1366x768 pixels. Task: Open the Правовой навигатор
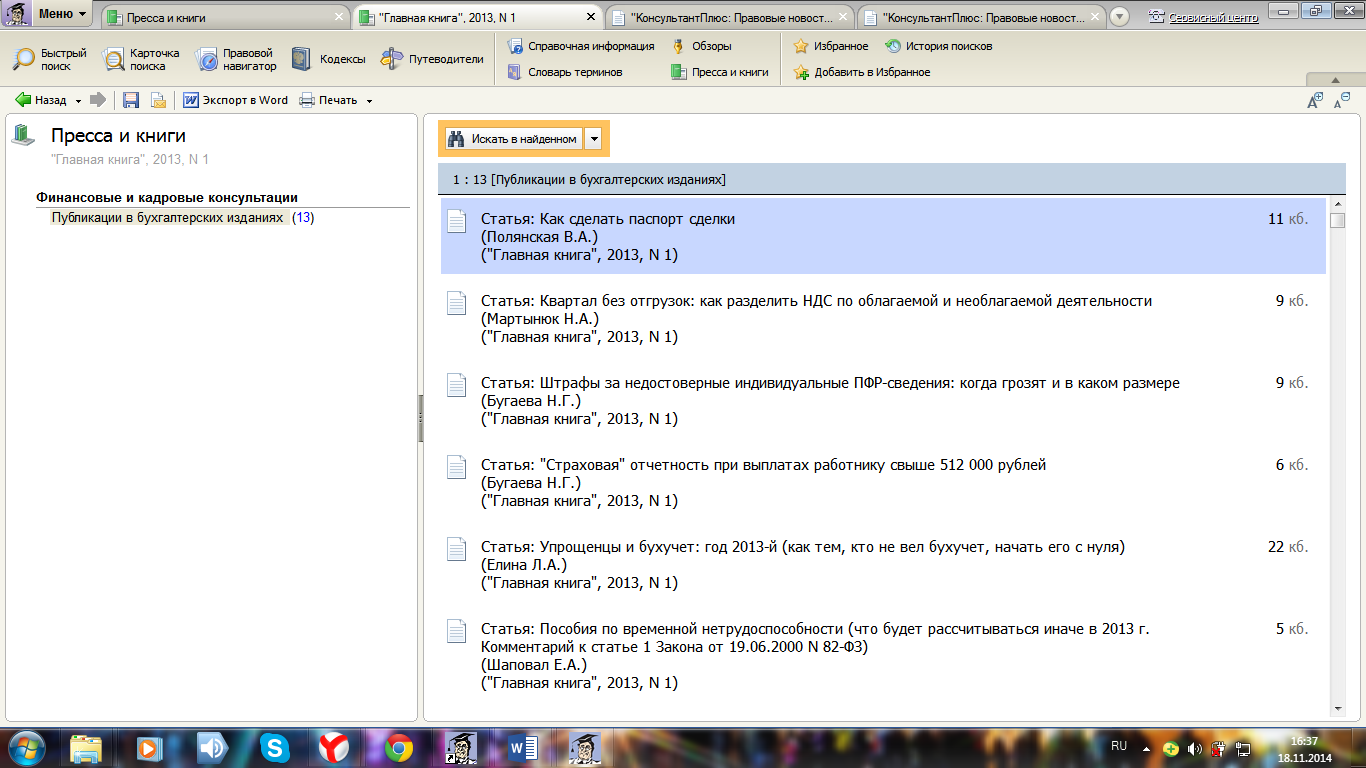point(236,59)
